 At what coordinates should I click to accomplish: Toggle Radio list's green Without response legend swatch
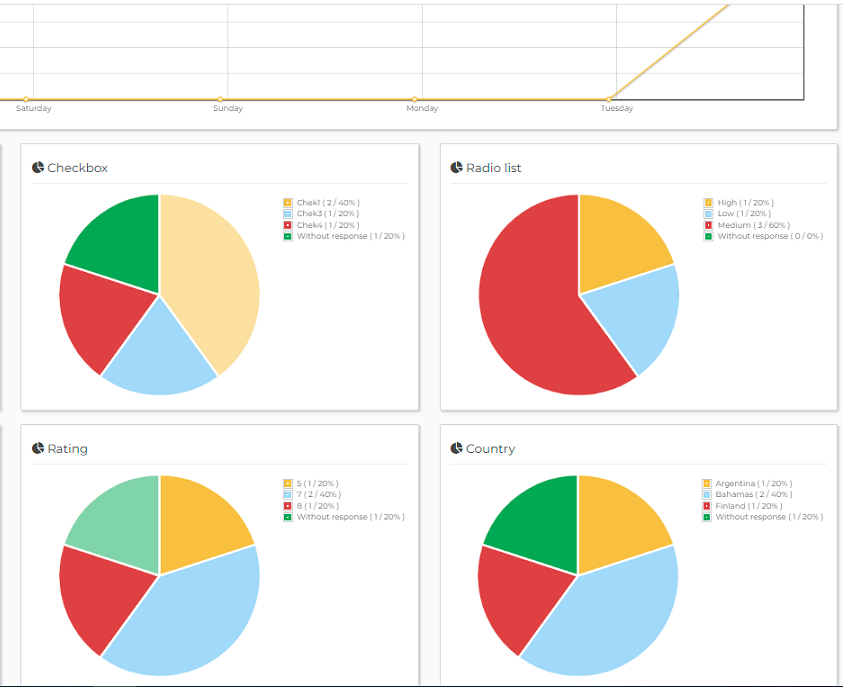coord(708,236)
